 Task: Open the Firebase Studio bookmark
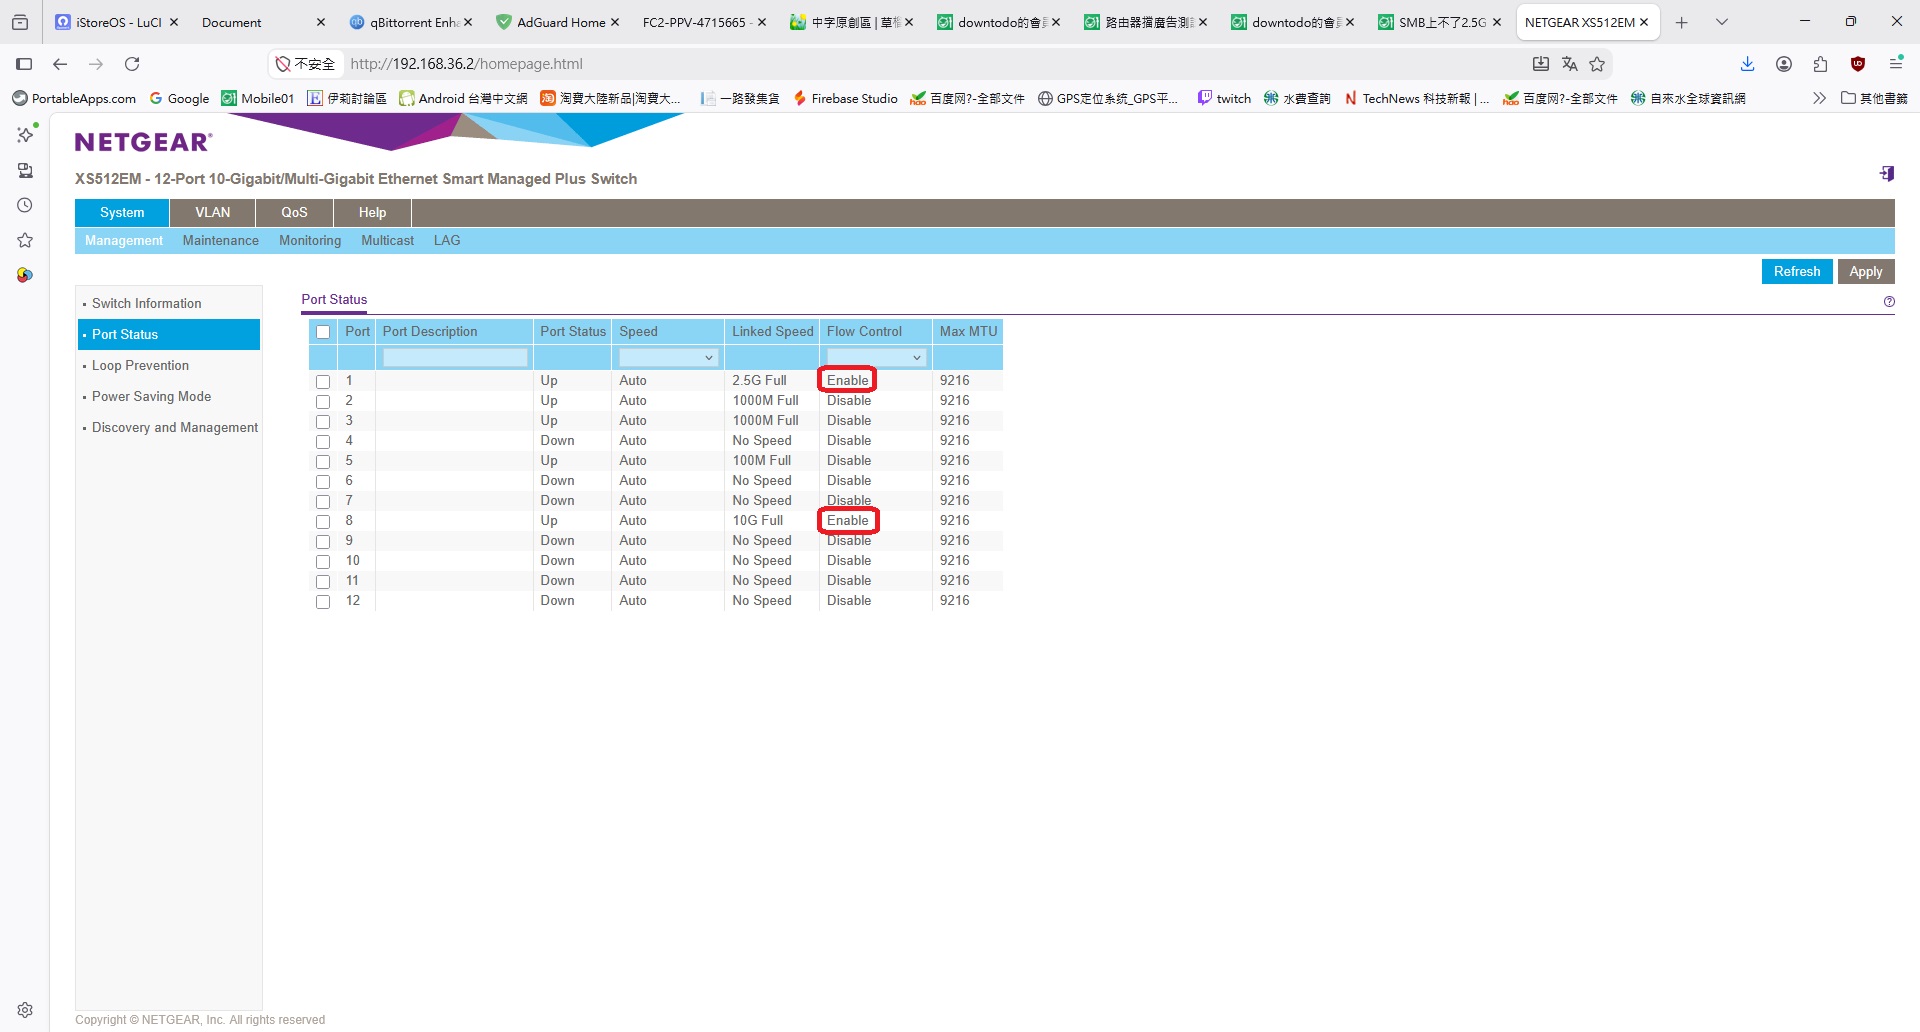(845, 98)
